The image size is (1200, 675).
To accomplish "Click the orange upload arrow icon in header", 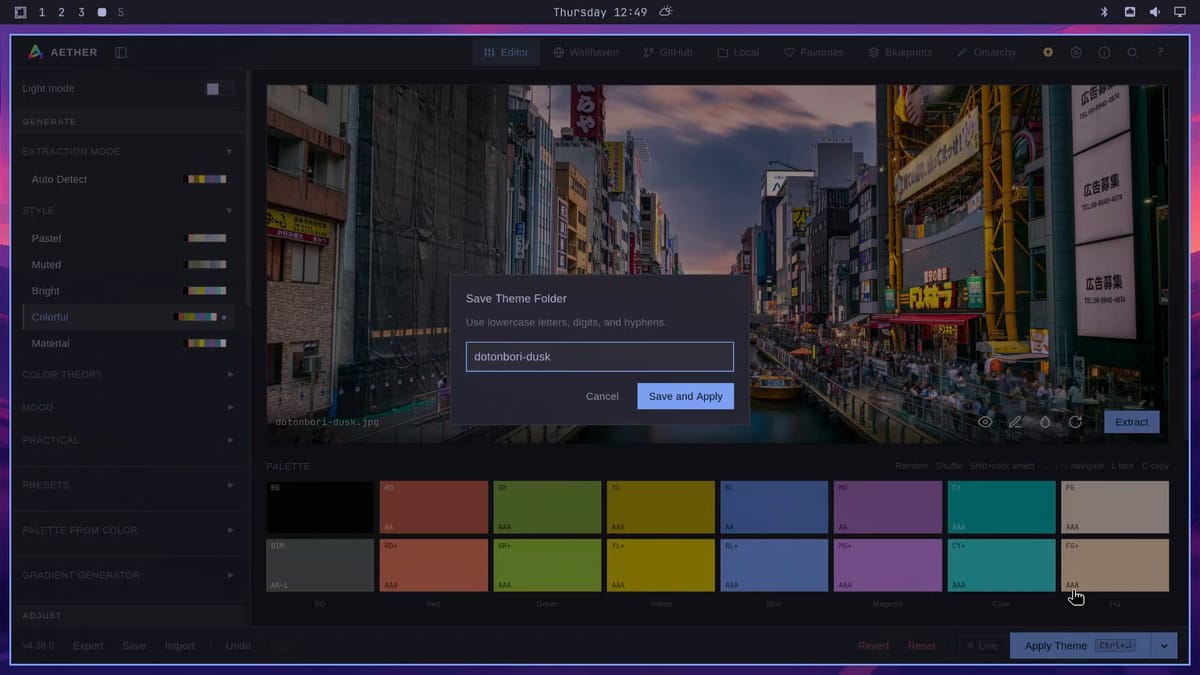I will [x=1048, y=52].
